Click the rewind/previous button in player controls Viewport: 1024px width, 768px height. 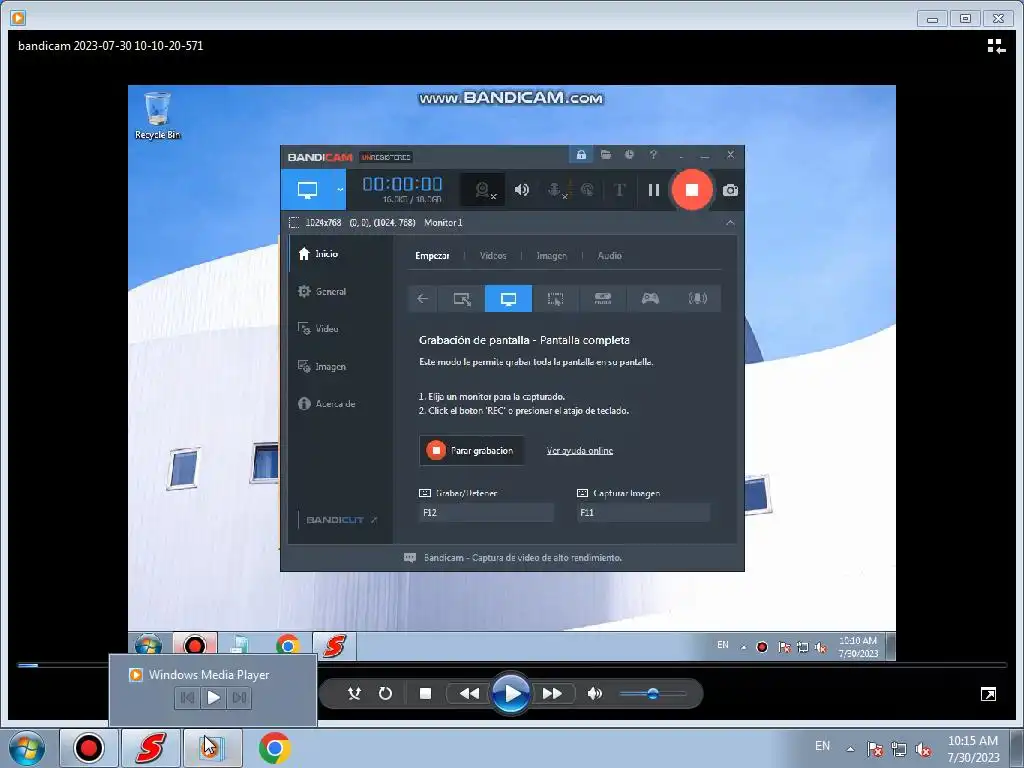click(469, 694)
